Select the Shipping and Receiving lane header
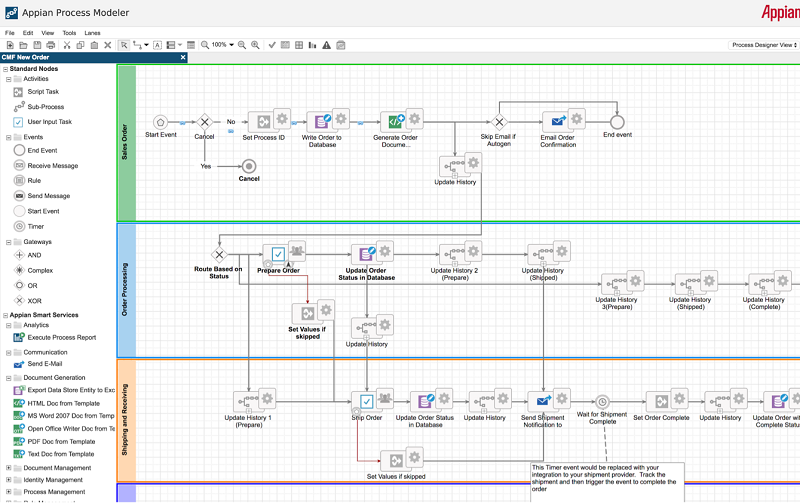 [x=127, y=421]
